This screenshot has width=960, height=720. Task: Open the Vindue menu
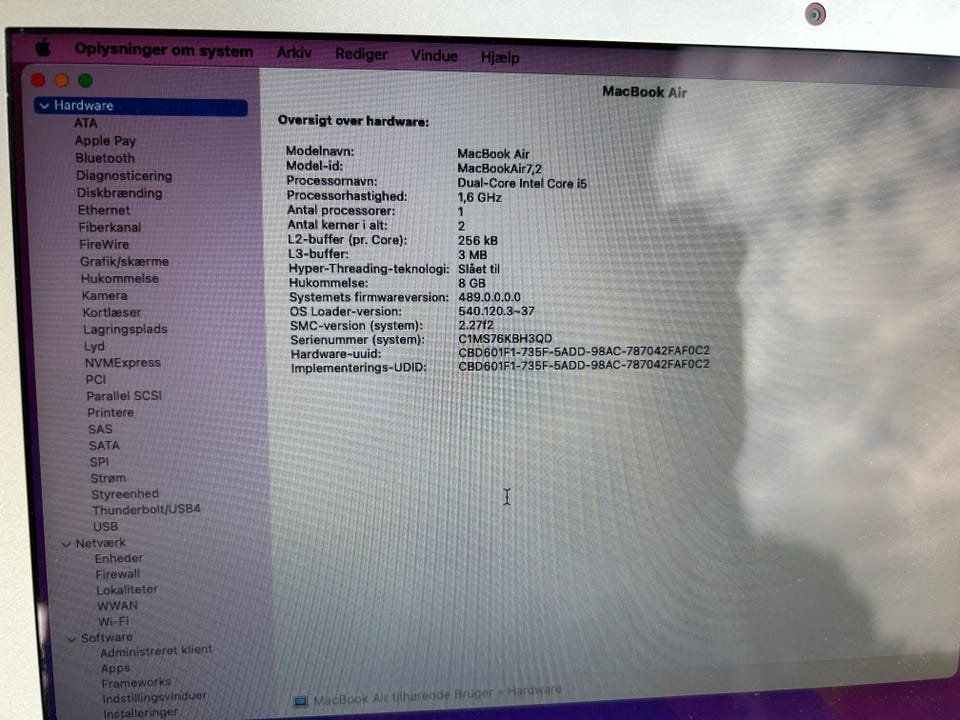[434, 56]
